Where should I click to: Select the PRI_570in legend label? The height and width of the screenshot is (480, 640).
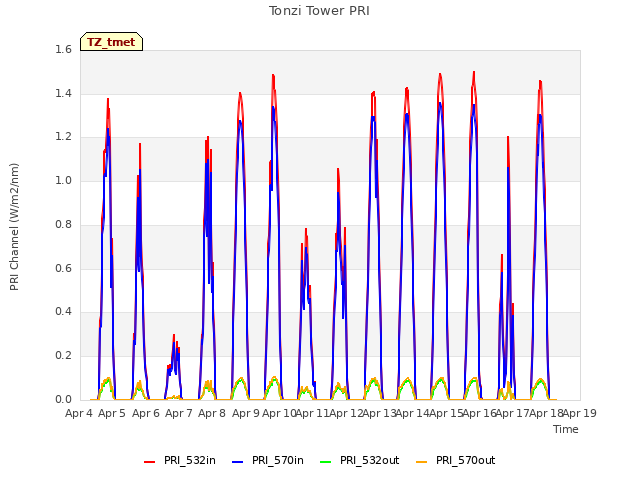[x=278, y=460]
